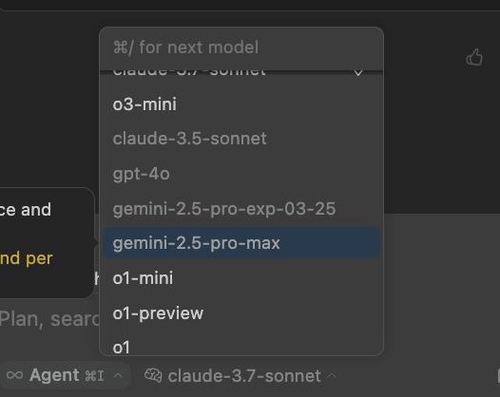Click the chat input placeholder starting with Plan
This screenshot has width=500, height=397.
click(x=49, y=319)
